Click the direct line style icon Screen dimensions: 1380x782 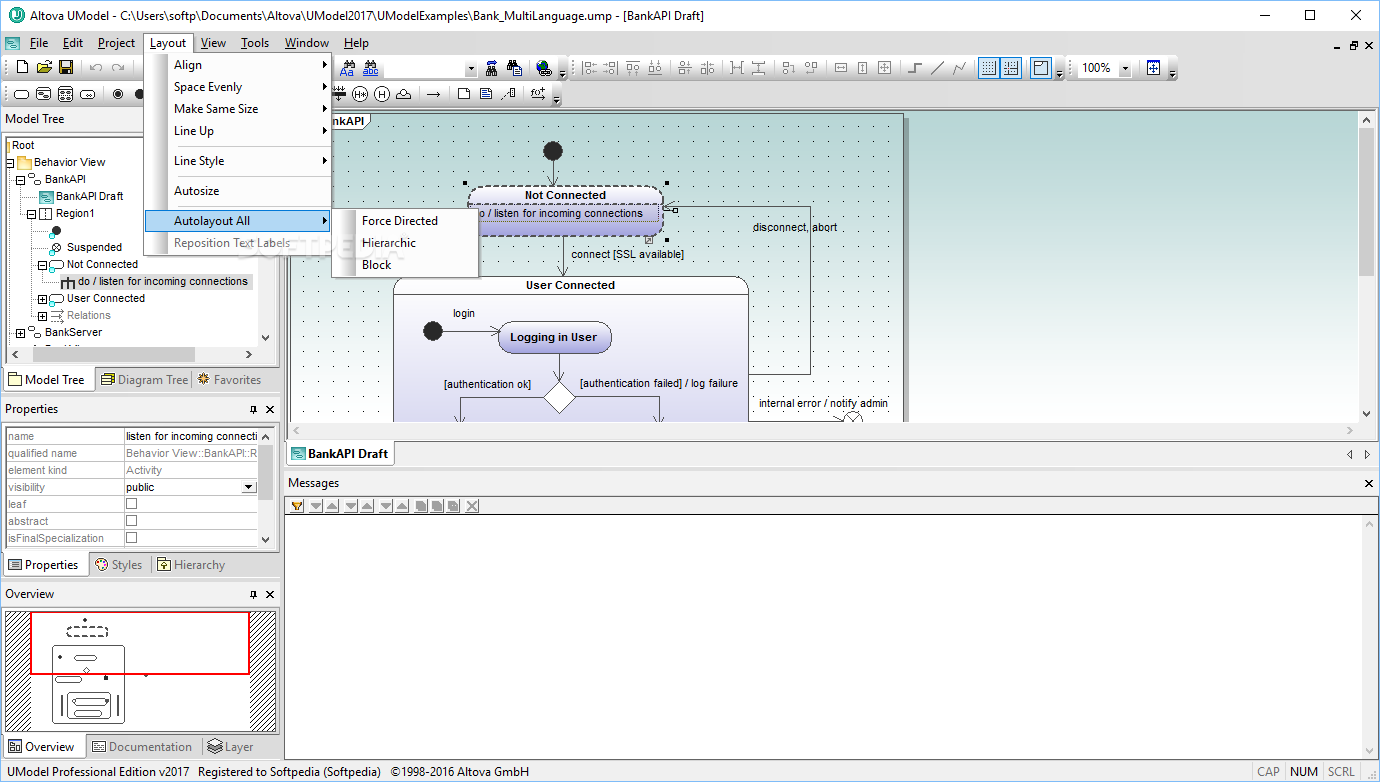[937, 68]
